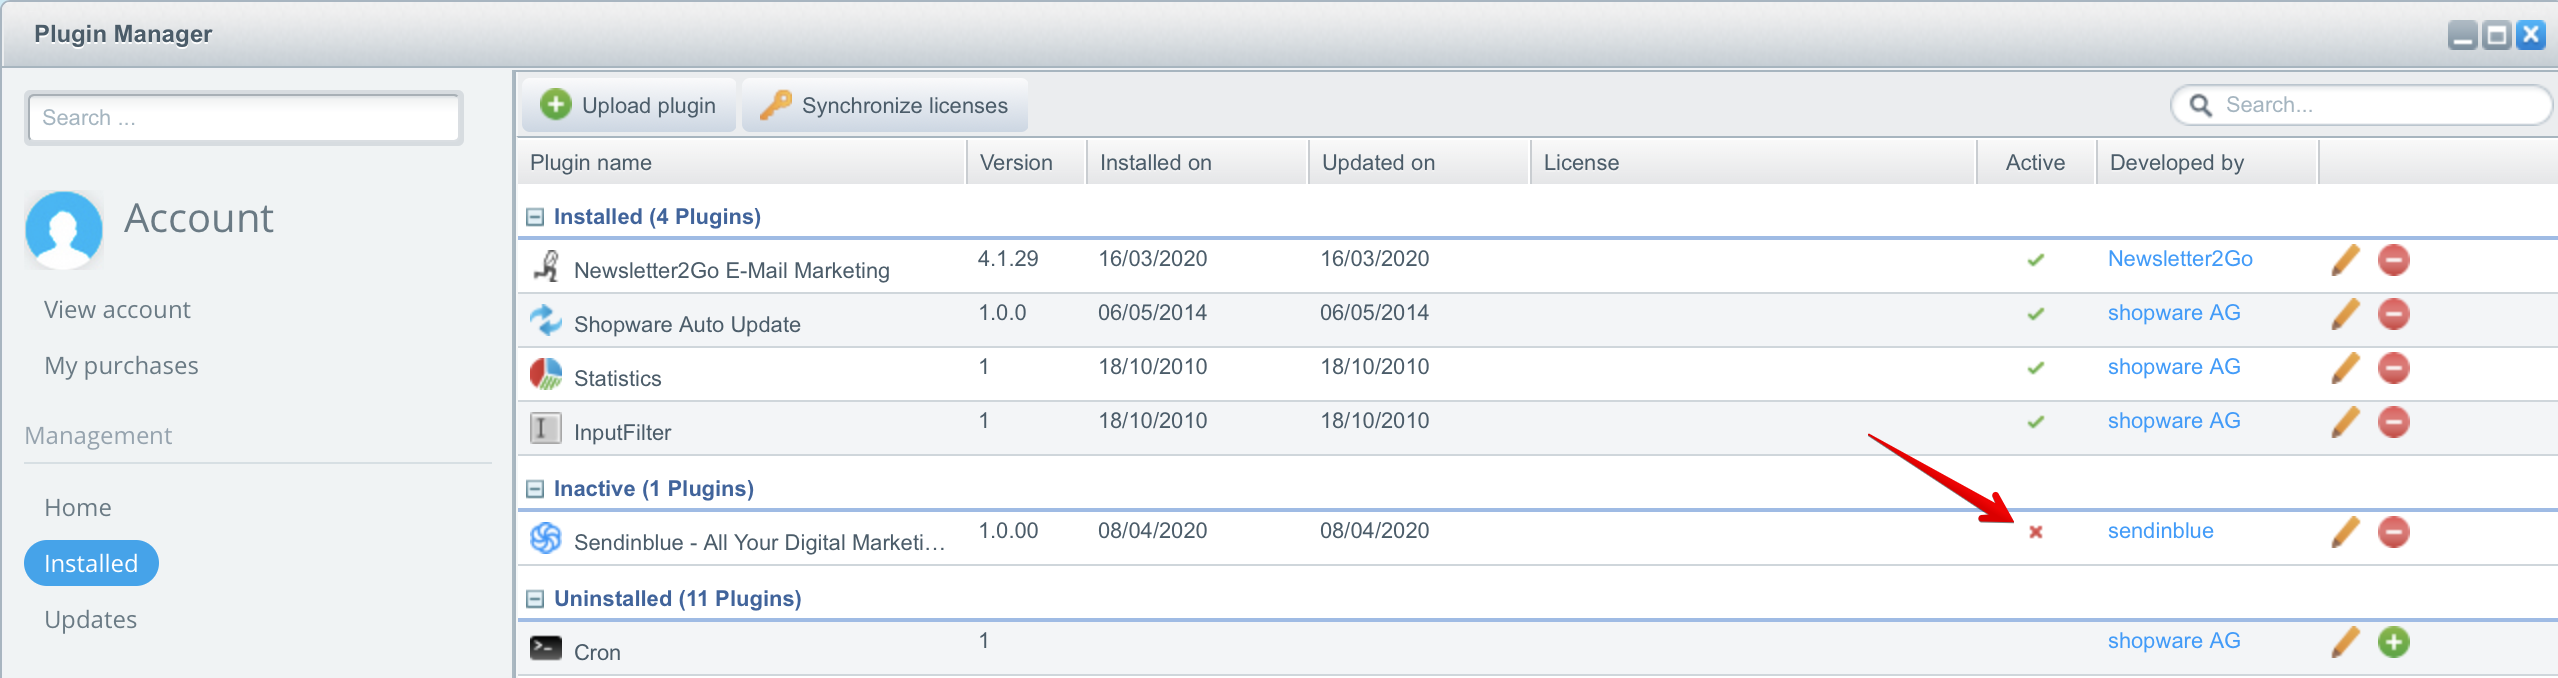Toggle active checkmark for InputFilter

coord(2035,422)
